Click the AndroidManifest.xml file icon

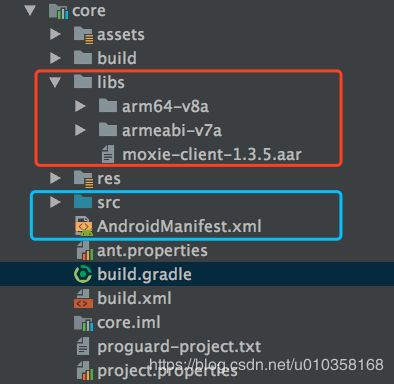[x=83, y=226]
